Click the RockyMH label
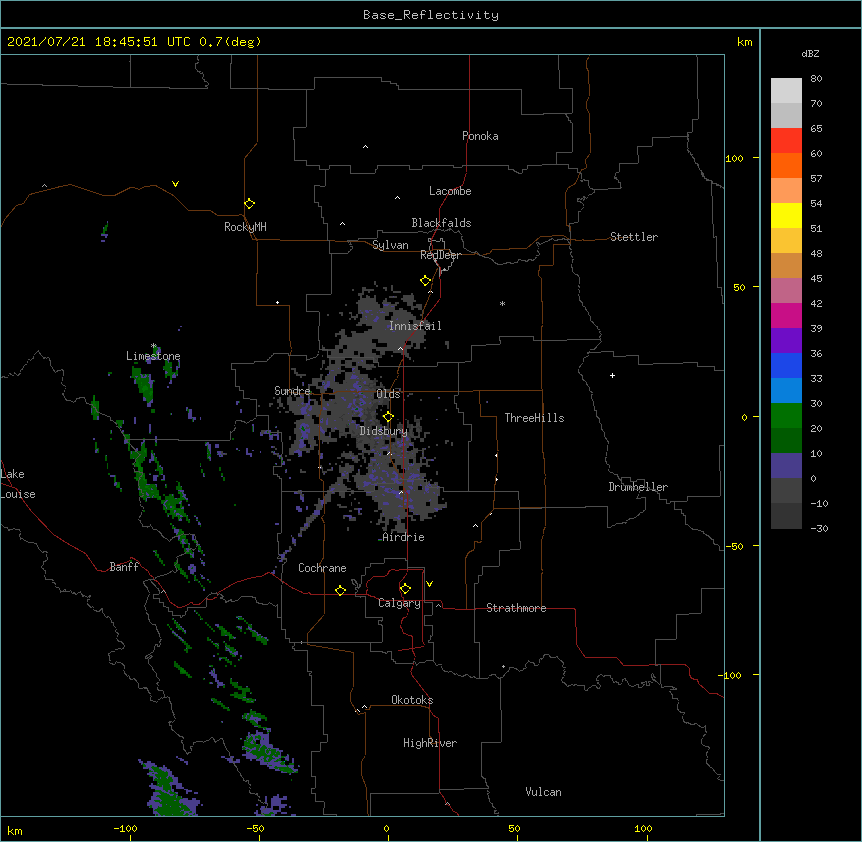Screen dimensions: 862x842 [x=245, y=227]
